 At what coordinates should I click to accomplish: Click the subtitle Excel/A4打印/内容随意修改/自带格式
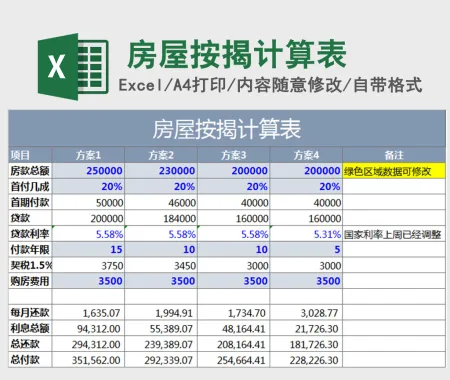coord(270,85)
